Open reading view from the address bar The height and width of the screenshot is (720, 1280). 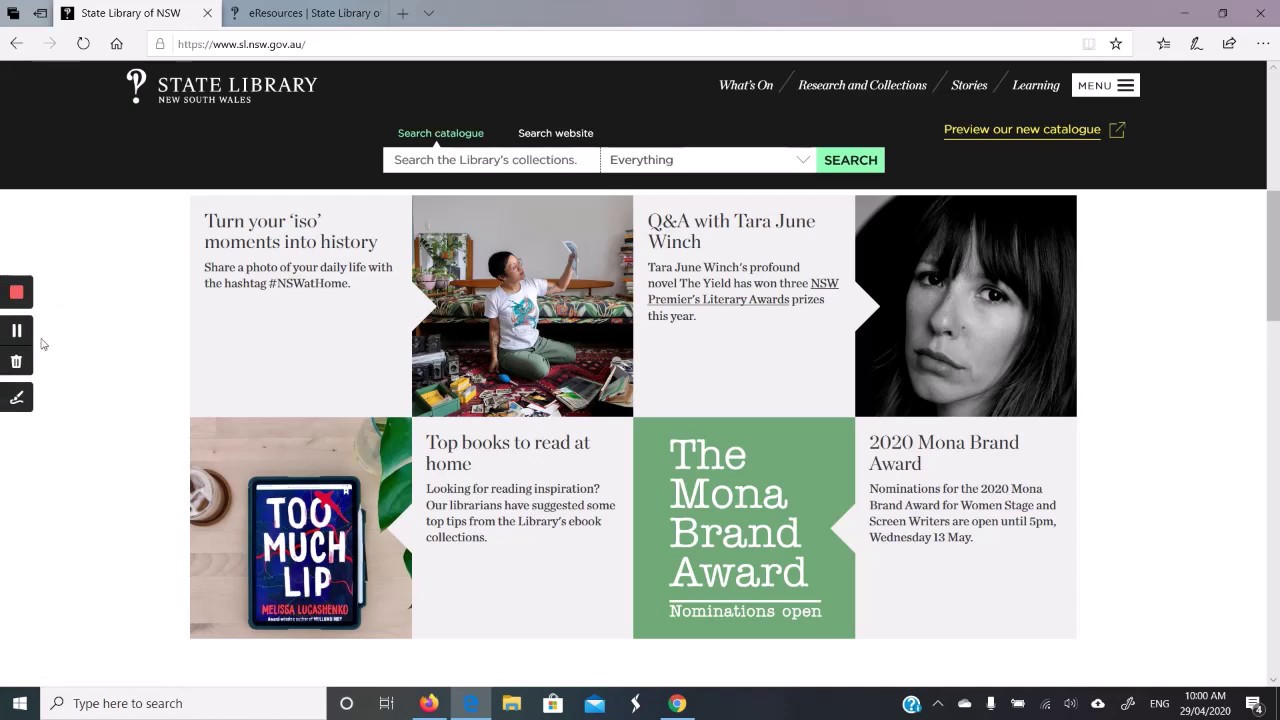pos(1088,44)
